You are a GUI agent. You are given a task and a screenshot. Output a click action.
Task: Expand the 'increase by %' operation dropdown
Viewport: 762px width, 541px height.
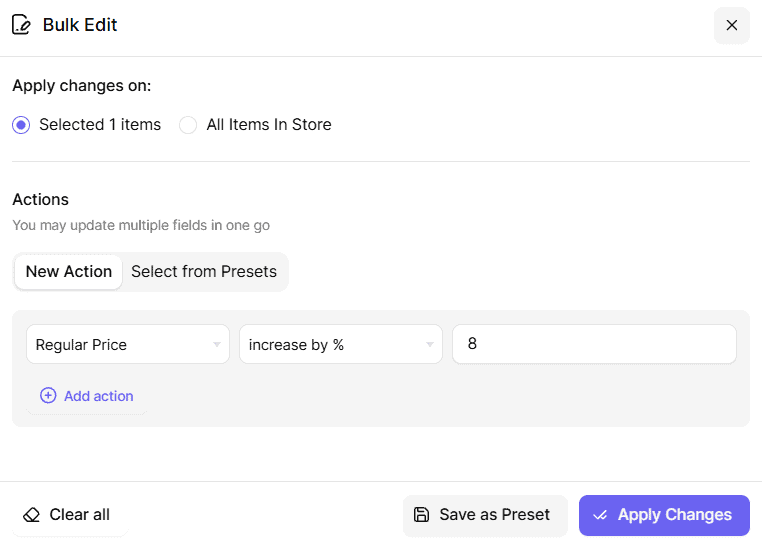(x=341, y=344)
